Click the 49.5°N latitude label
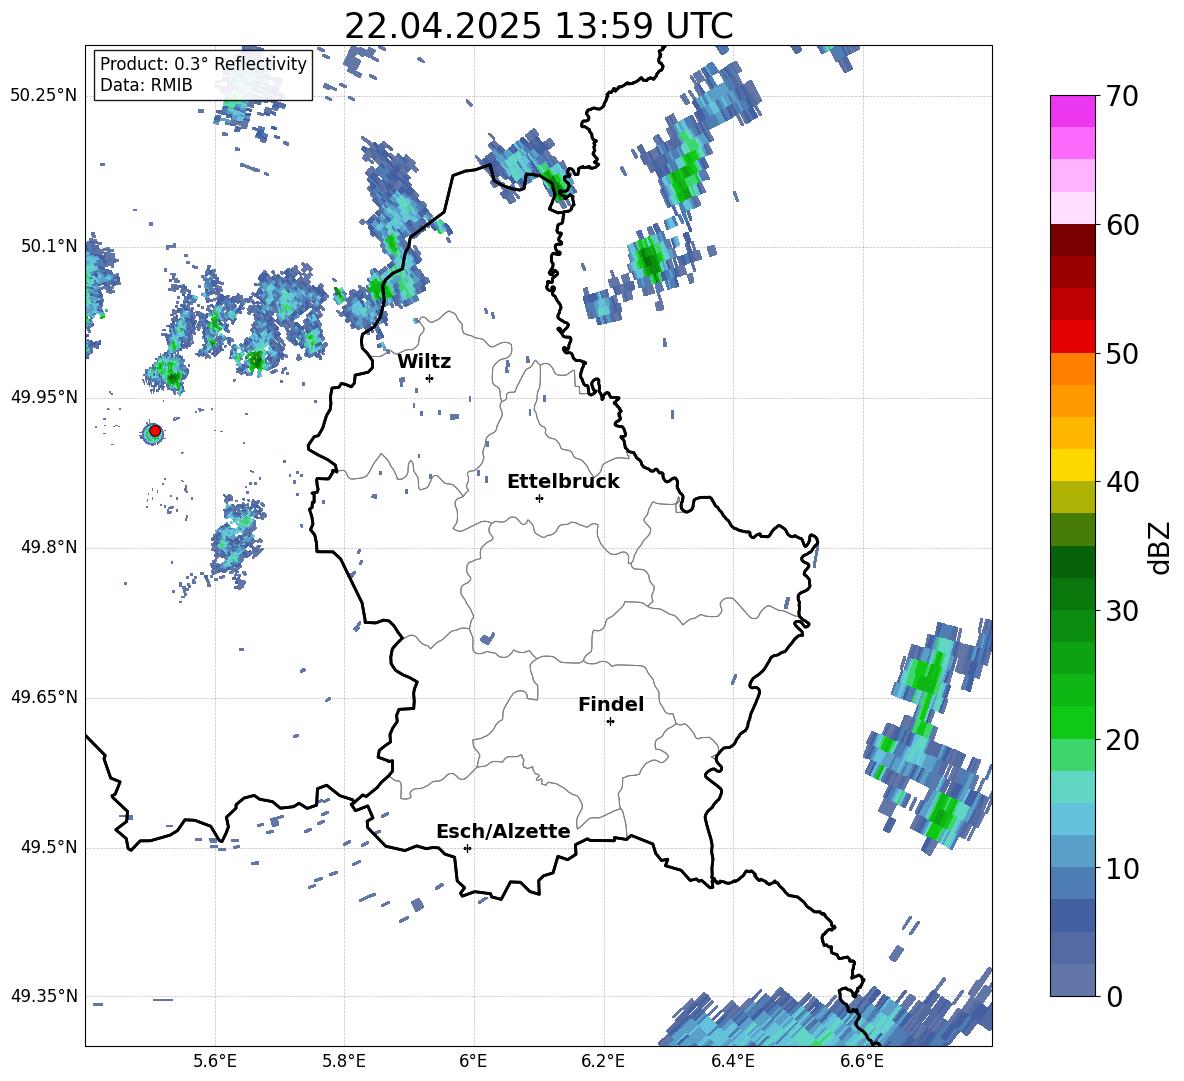Screen dimensions: 1184x1081 (49, 847)
